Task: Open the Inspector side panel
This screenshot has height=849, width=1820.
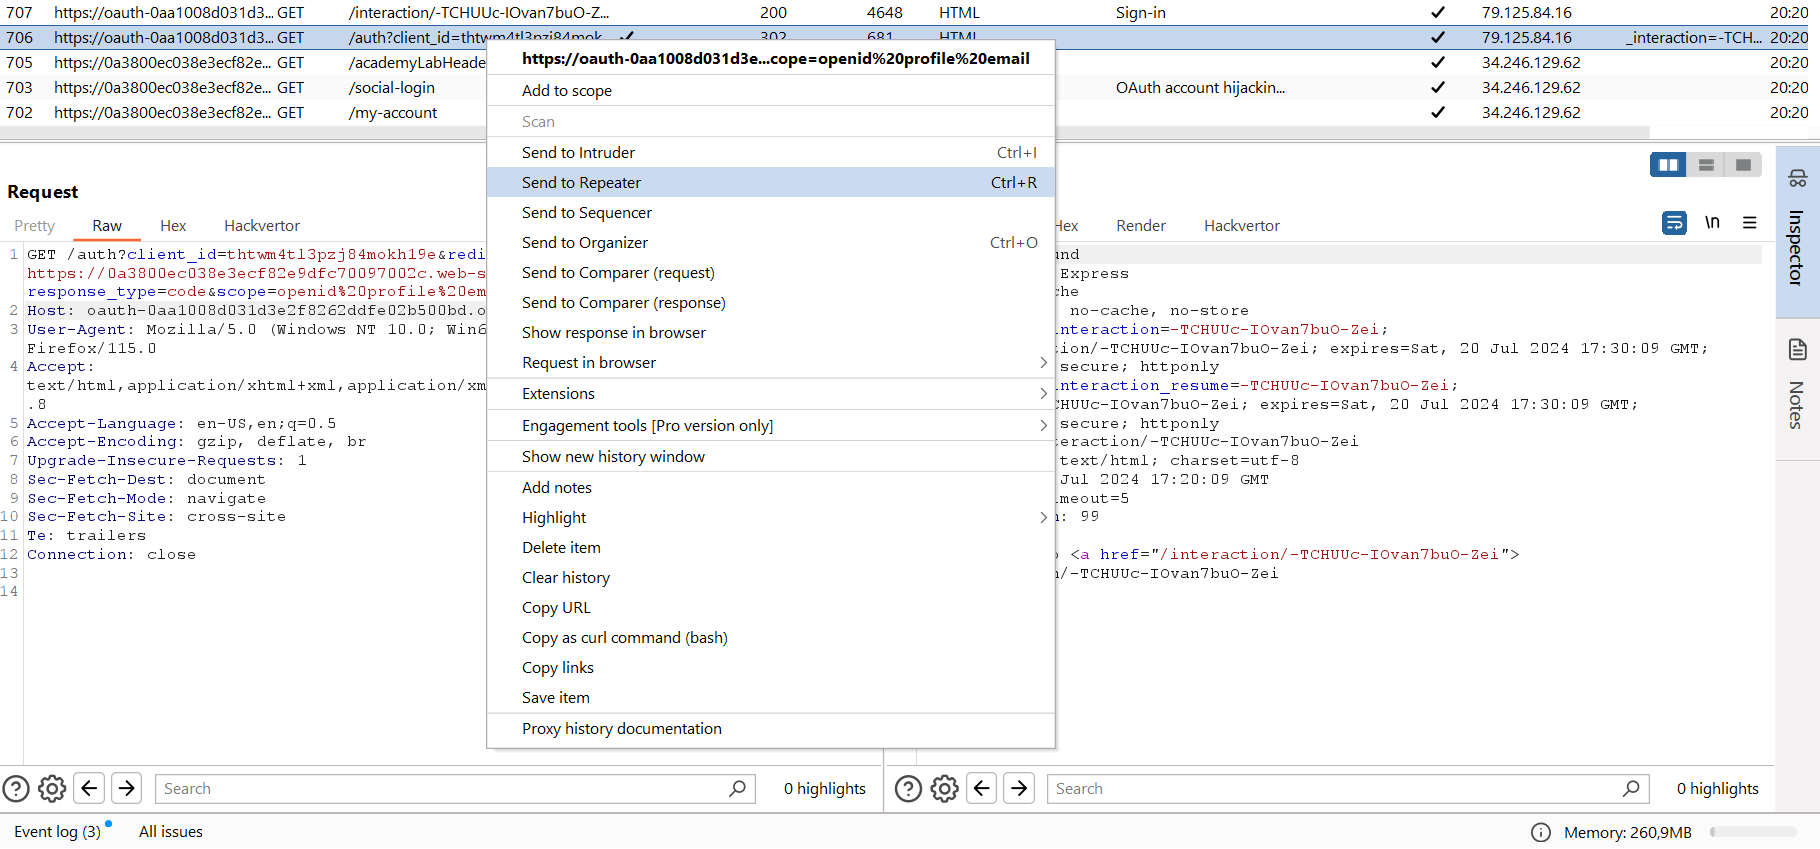Action: pyautogui.click(x=1797, y=232)
